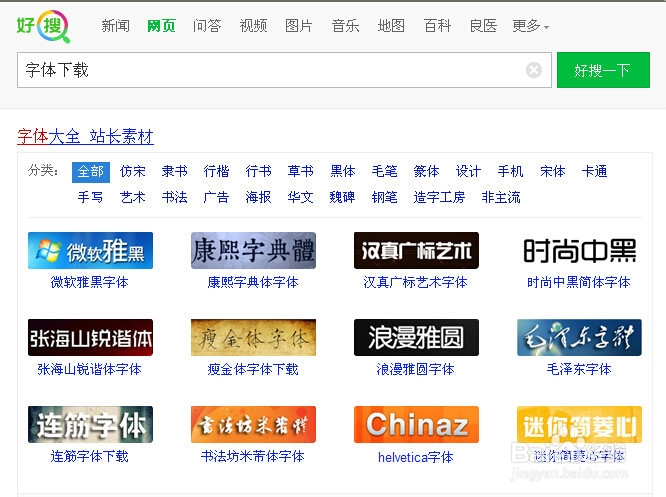Open the 字体大全_站长素材 result link
This screenshot has width=666, height=497.
click(x=85, y=136)
